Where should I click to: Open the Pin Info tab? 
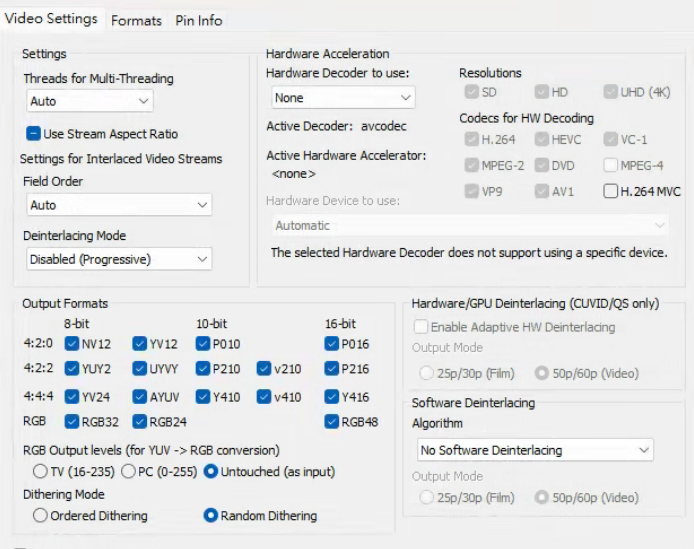pyautogui.click(x=199, y=21)
